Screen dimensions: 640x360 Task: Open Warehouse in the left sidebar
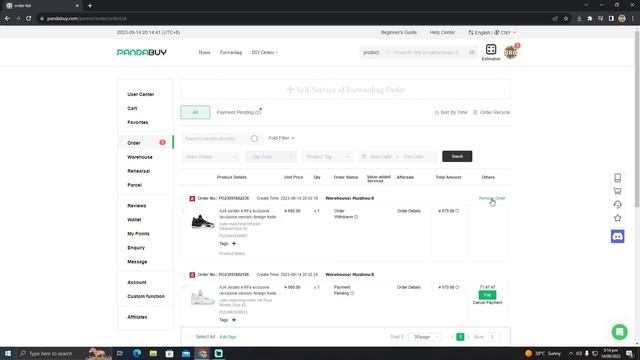[140, 157]
